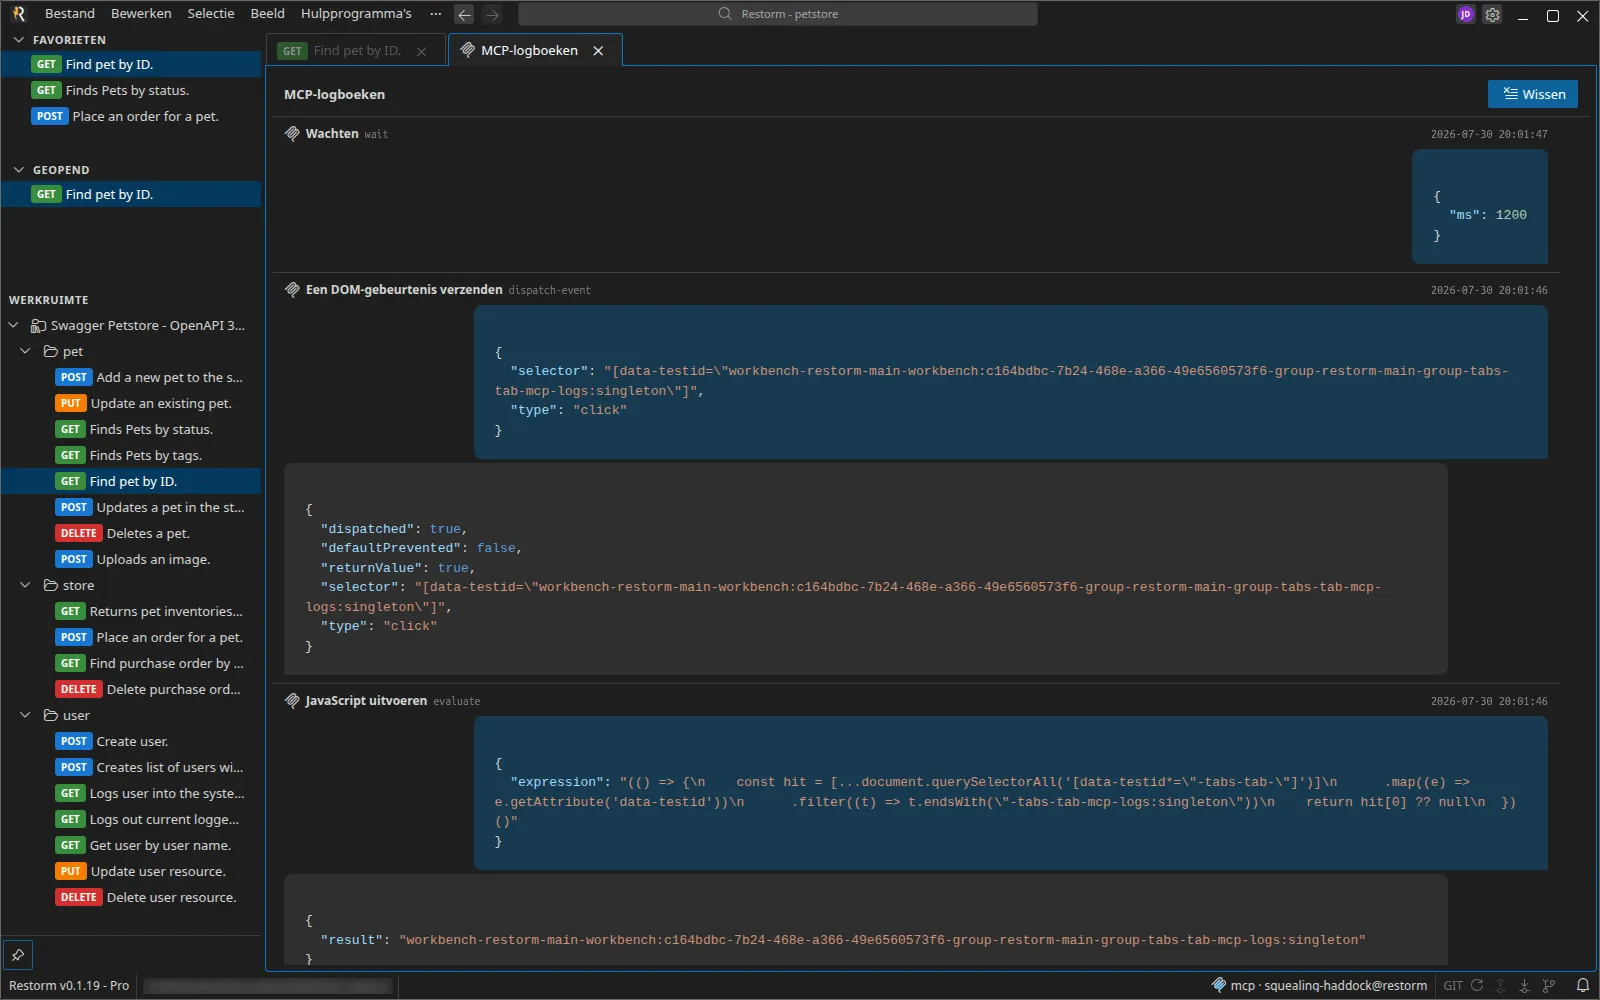Click the git branch icon in status bar
Image resolution: width=1600 pixels, height=1000 pixels.
click(x=1549, y=985)
